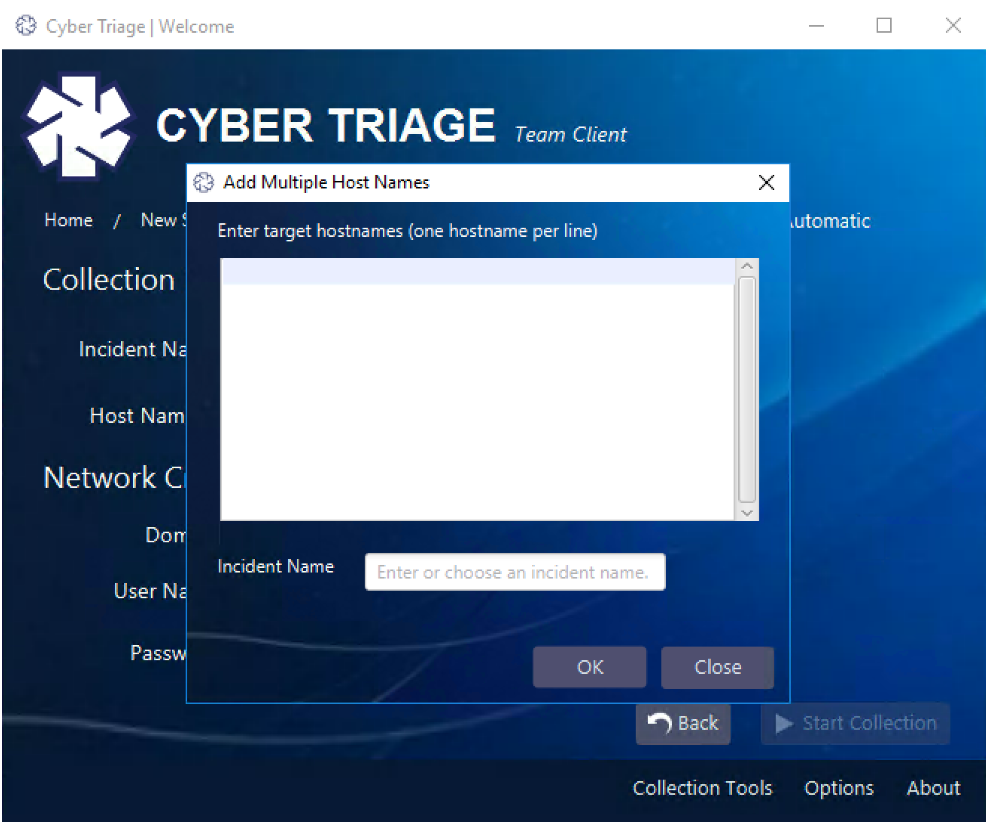Open Collection Tools in the bottom bar
This screenshot has height=822, width=986.
click(x=702, y=788)
